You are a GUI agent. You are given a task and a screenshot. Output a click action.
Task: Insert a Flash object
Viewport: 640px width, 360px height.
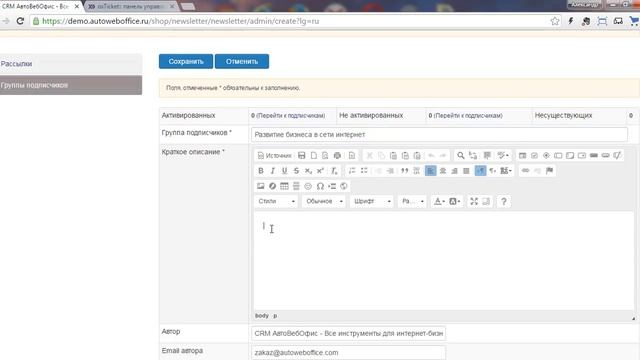click(272, 186)
